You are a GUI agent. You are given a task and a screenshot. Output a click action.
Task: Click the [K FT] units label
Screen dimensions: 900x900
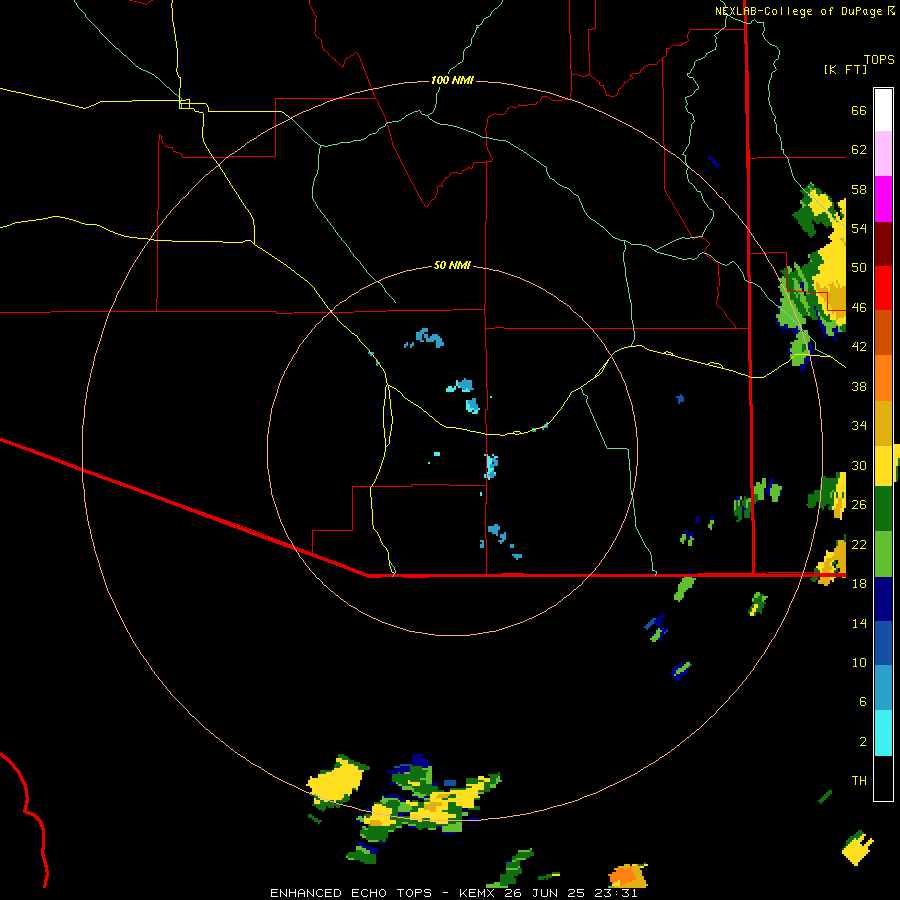845,70
